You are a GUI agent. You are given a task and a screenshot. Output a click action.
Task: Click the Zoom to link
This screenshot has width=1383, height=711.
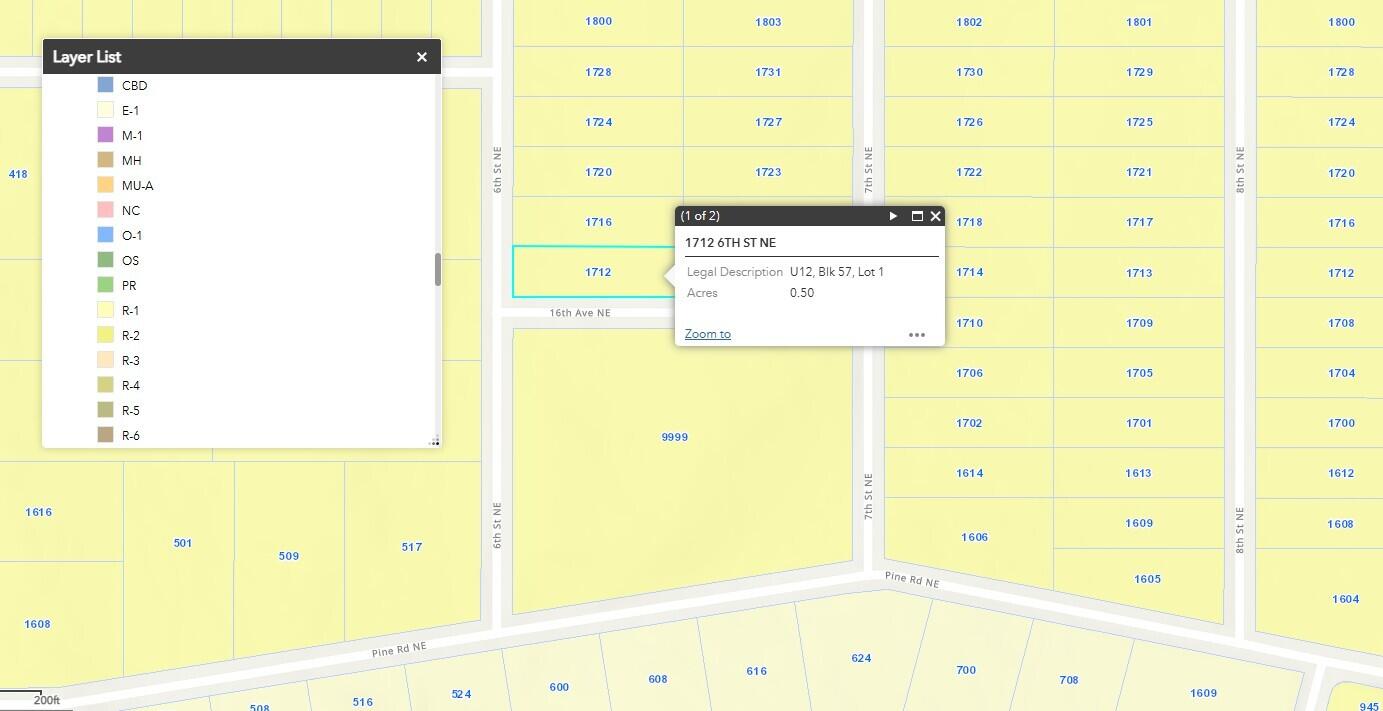pyautogui.click(x=708, y=334)
